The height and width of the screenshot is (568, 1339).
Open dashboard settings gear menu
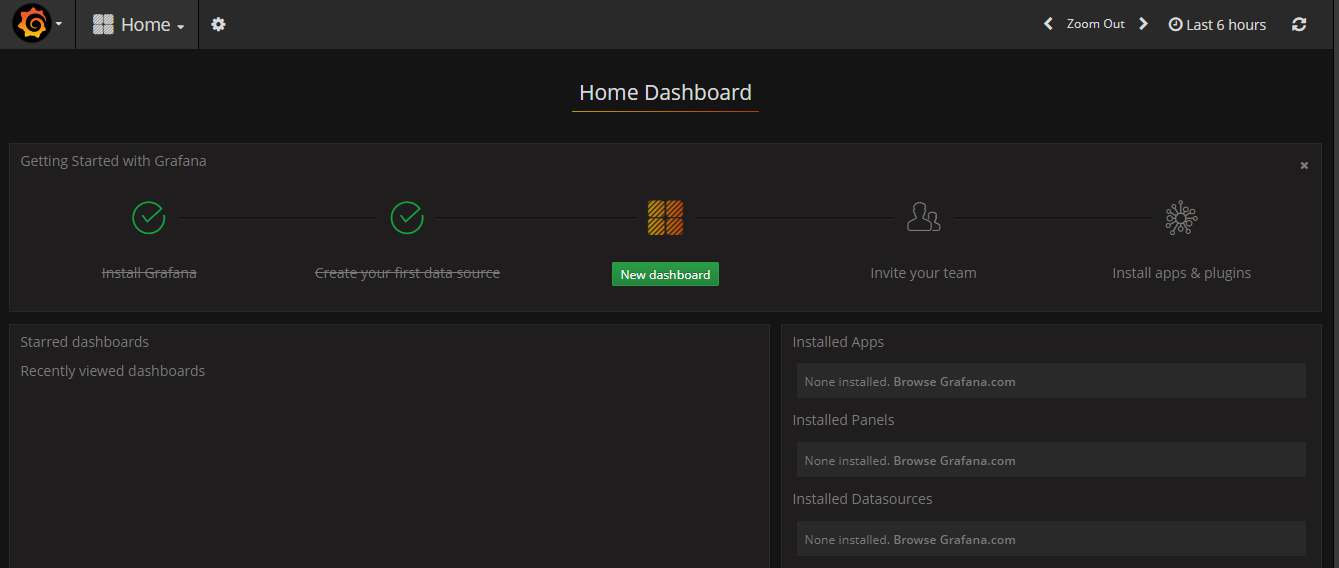coord(218,24)
